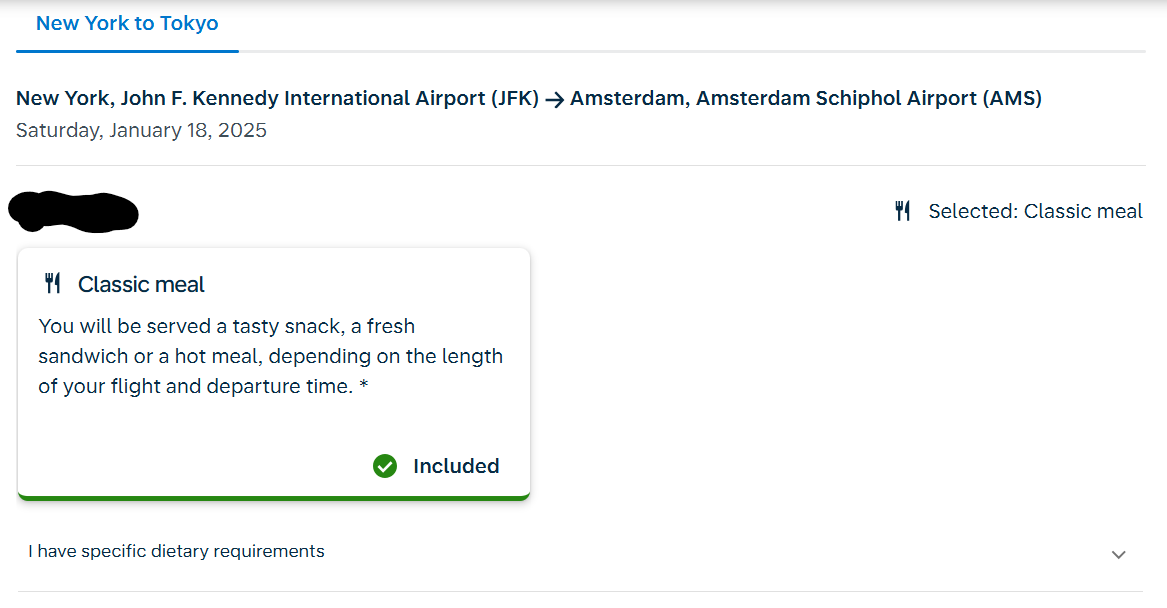The image size is (1167, 608).
Task: Click the green bar under Classic meal card
Action: point(273,497)
